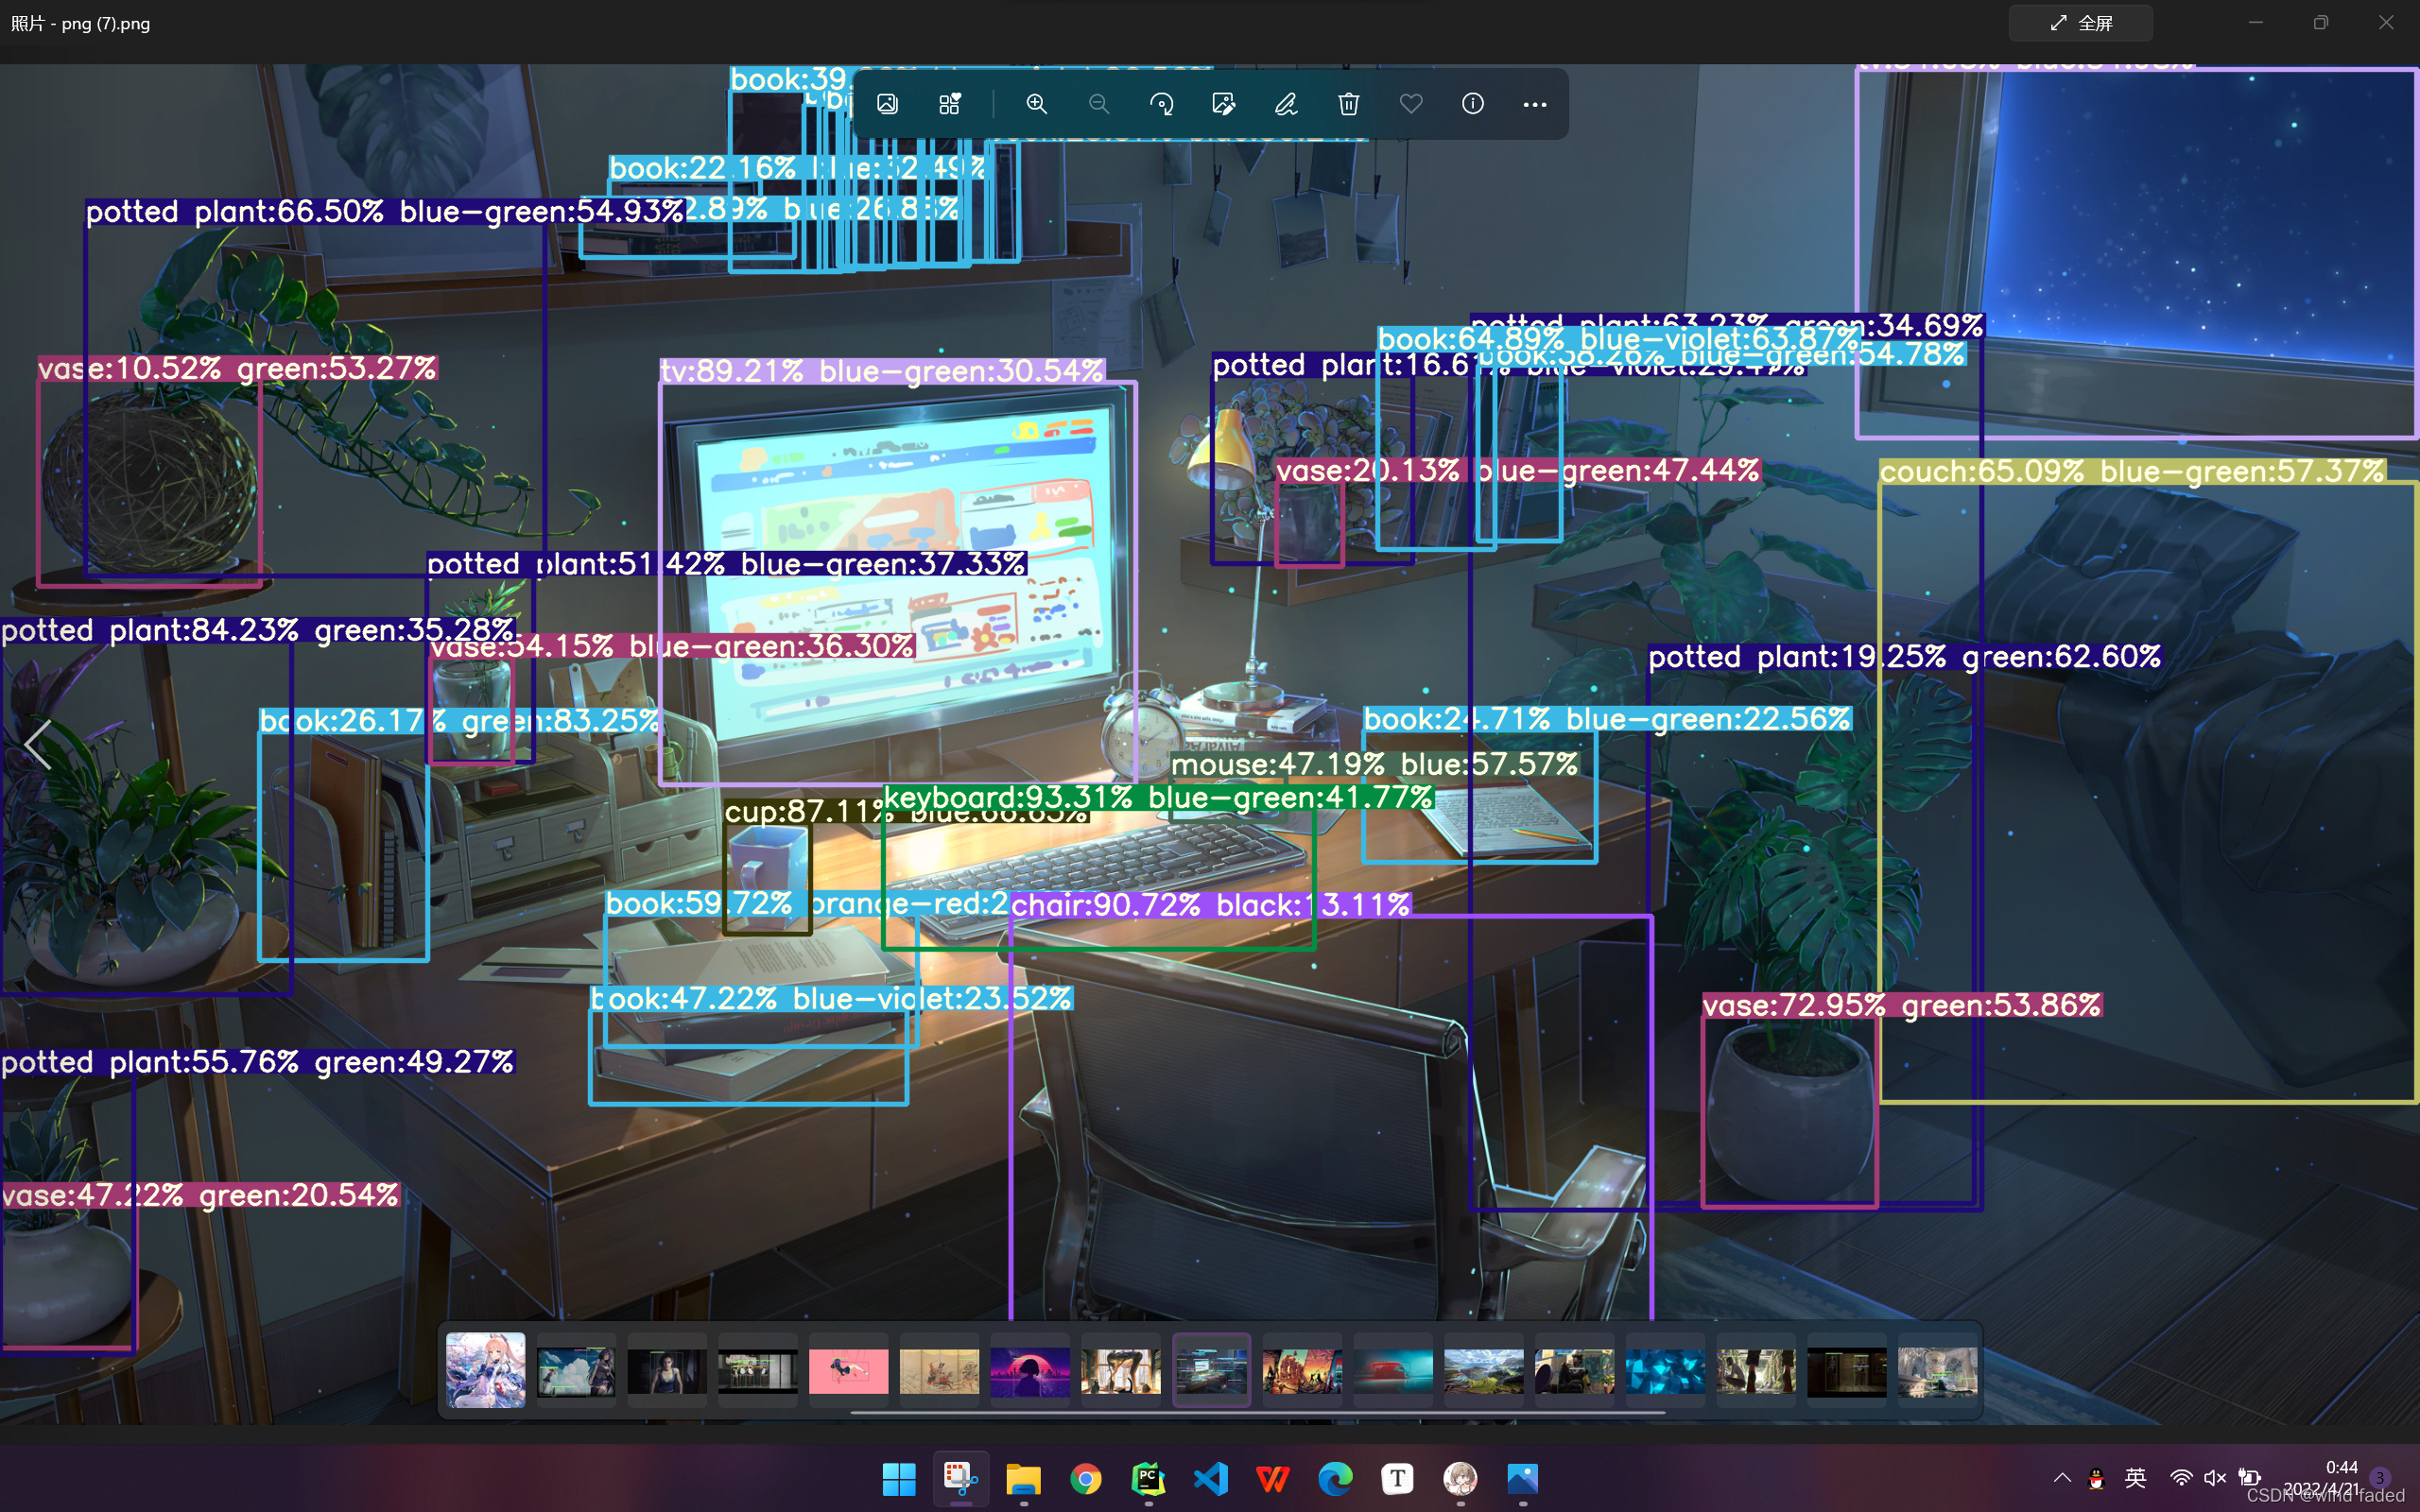Switch the 英 input language indicator
Image resolution: width=2420 pixels, height=1512 pixels.
(2135, 1478)
